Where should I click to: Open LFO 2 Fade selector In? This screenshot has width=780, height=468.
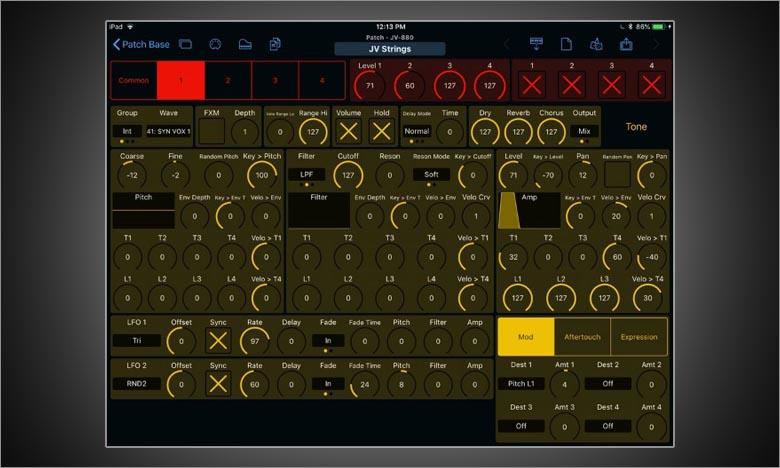tap(328, 383)
